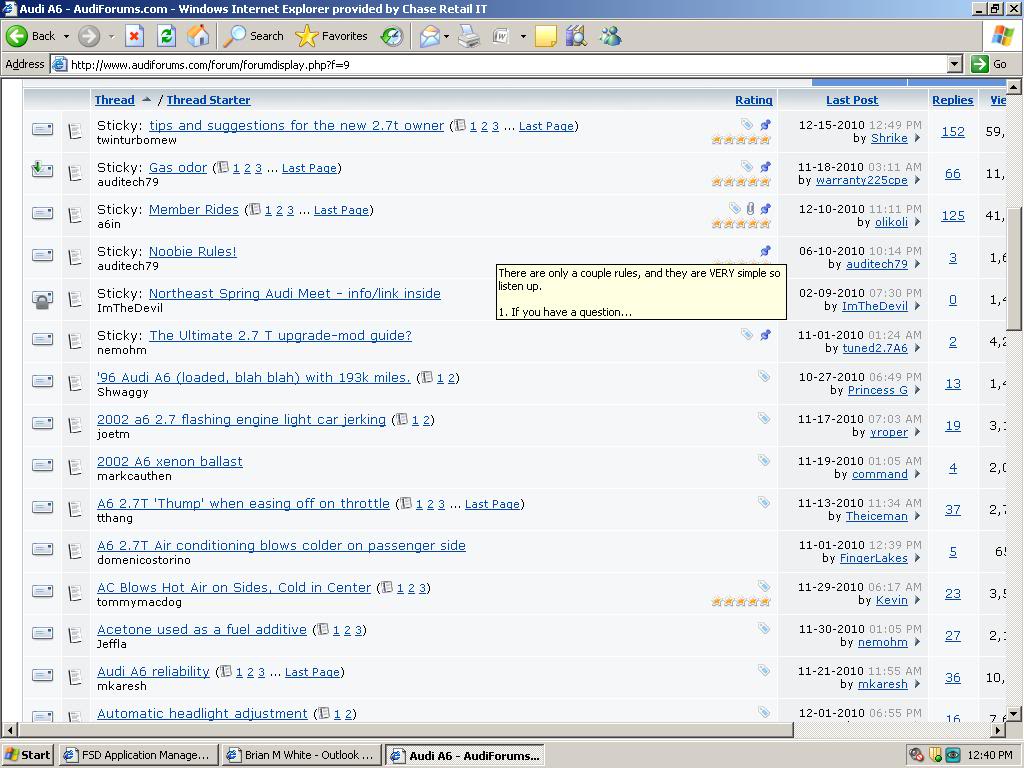Open the History toolbar icon
The width and height of the screenshot is (1024, 768).
point(392,36)
